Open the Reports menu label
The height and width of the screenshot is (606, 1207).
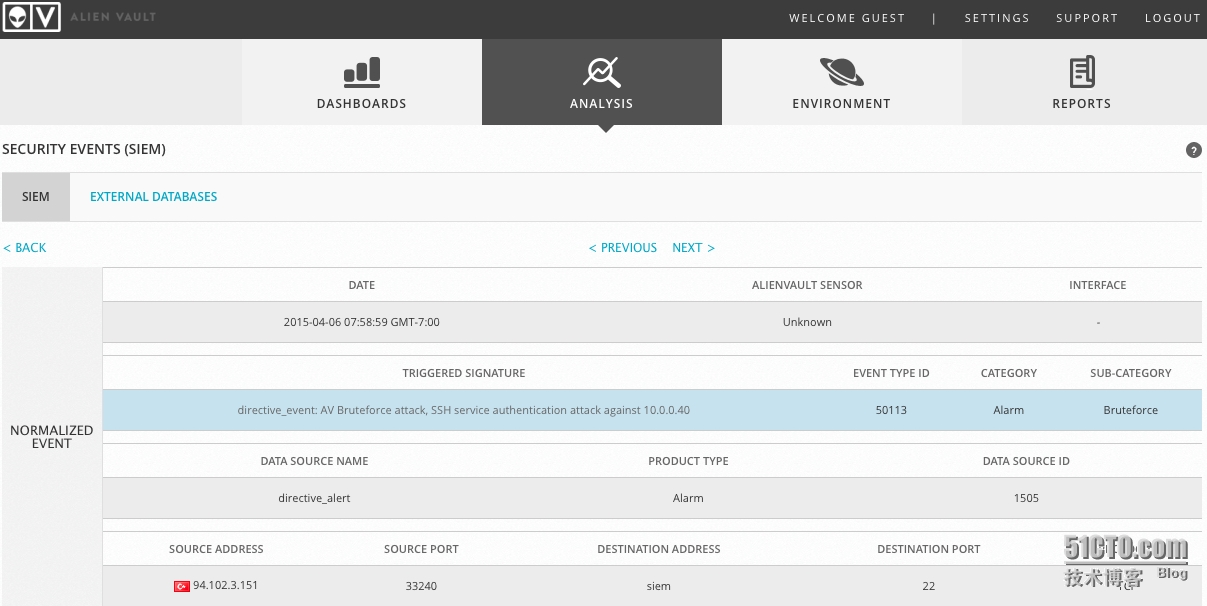pyautogui.click(x=1081, y=104)
